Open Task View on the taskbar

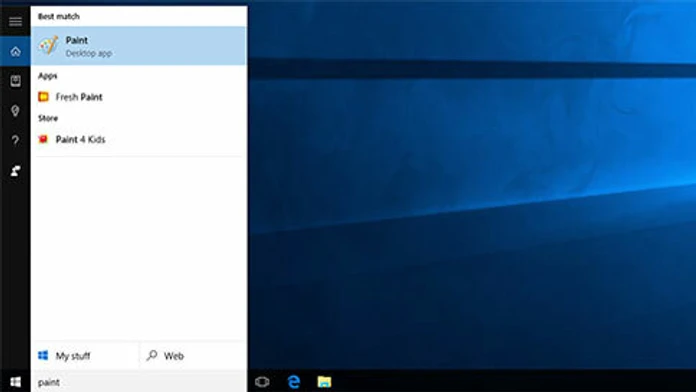262,382
